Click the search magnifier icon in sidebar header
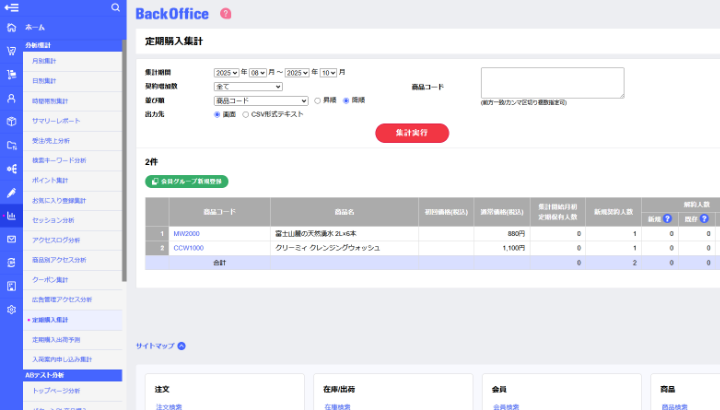720x410 pixels. pos(116,8)
